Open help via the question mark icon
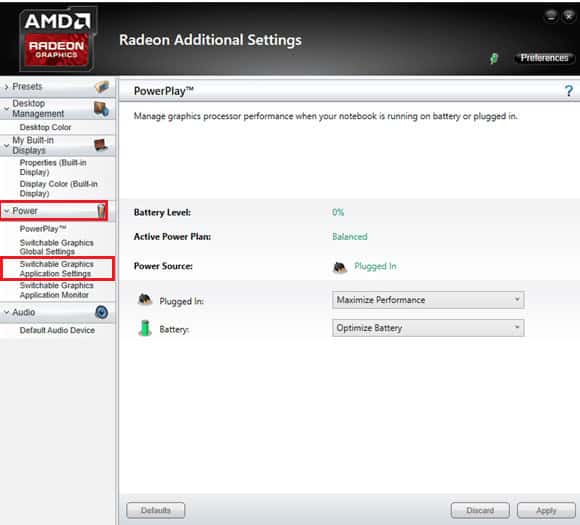This screenshot has height=525, width=580. 569,91
